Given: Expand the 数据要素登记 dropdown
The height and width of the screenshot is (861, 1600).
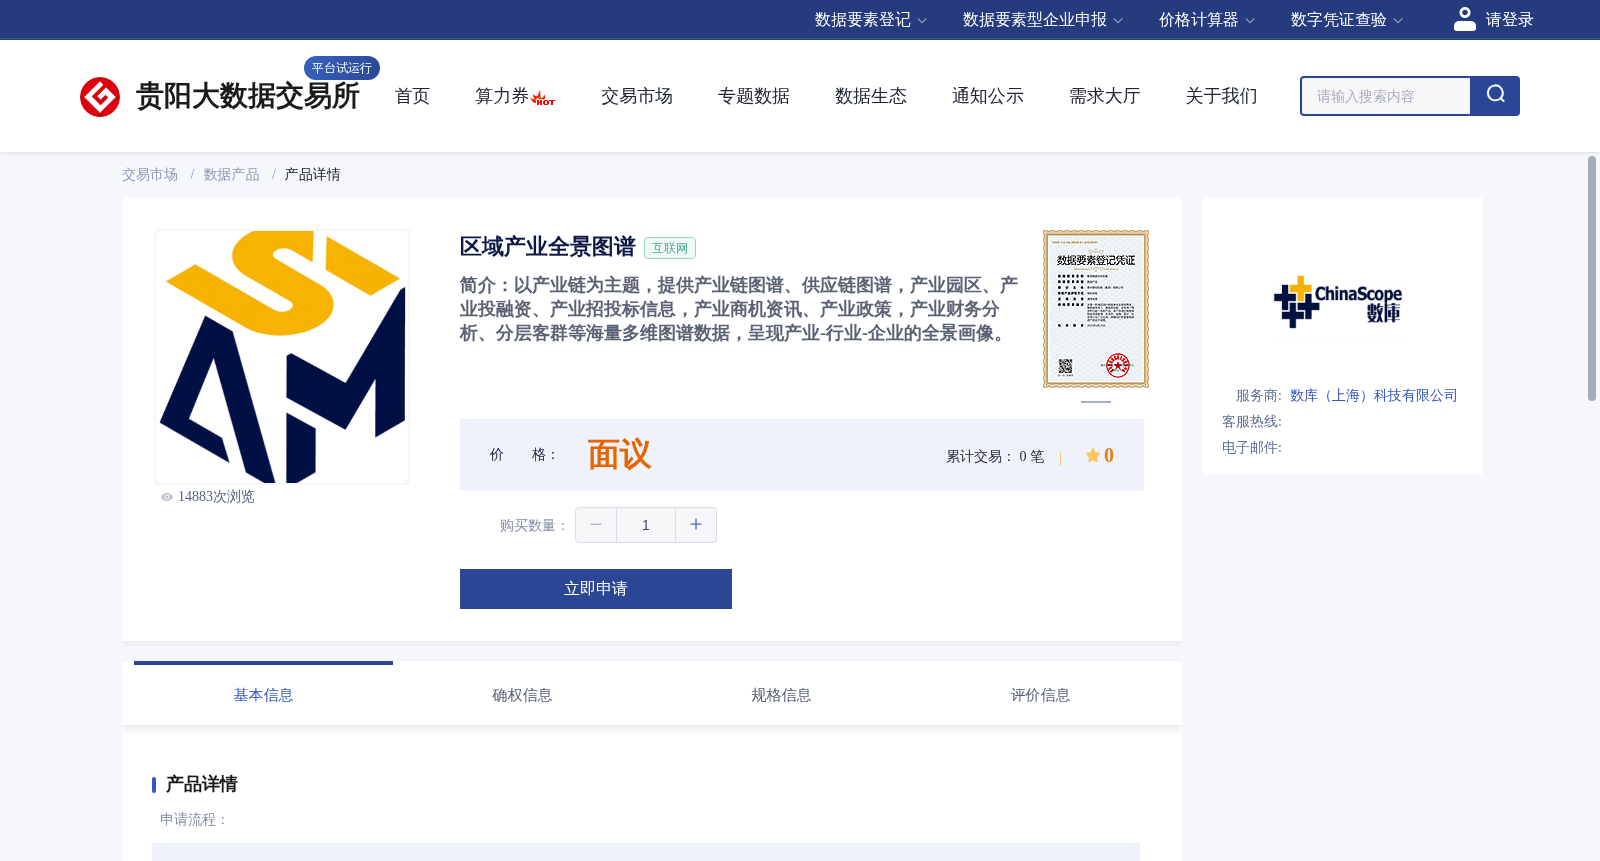Looking at the screenshot, I should pos(871,20).
